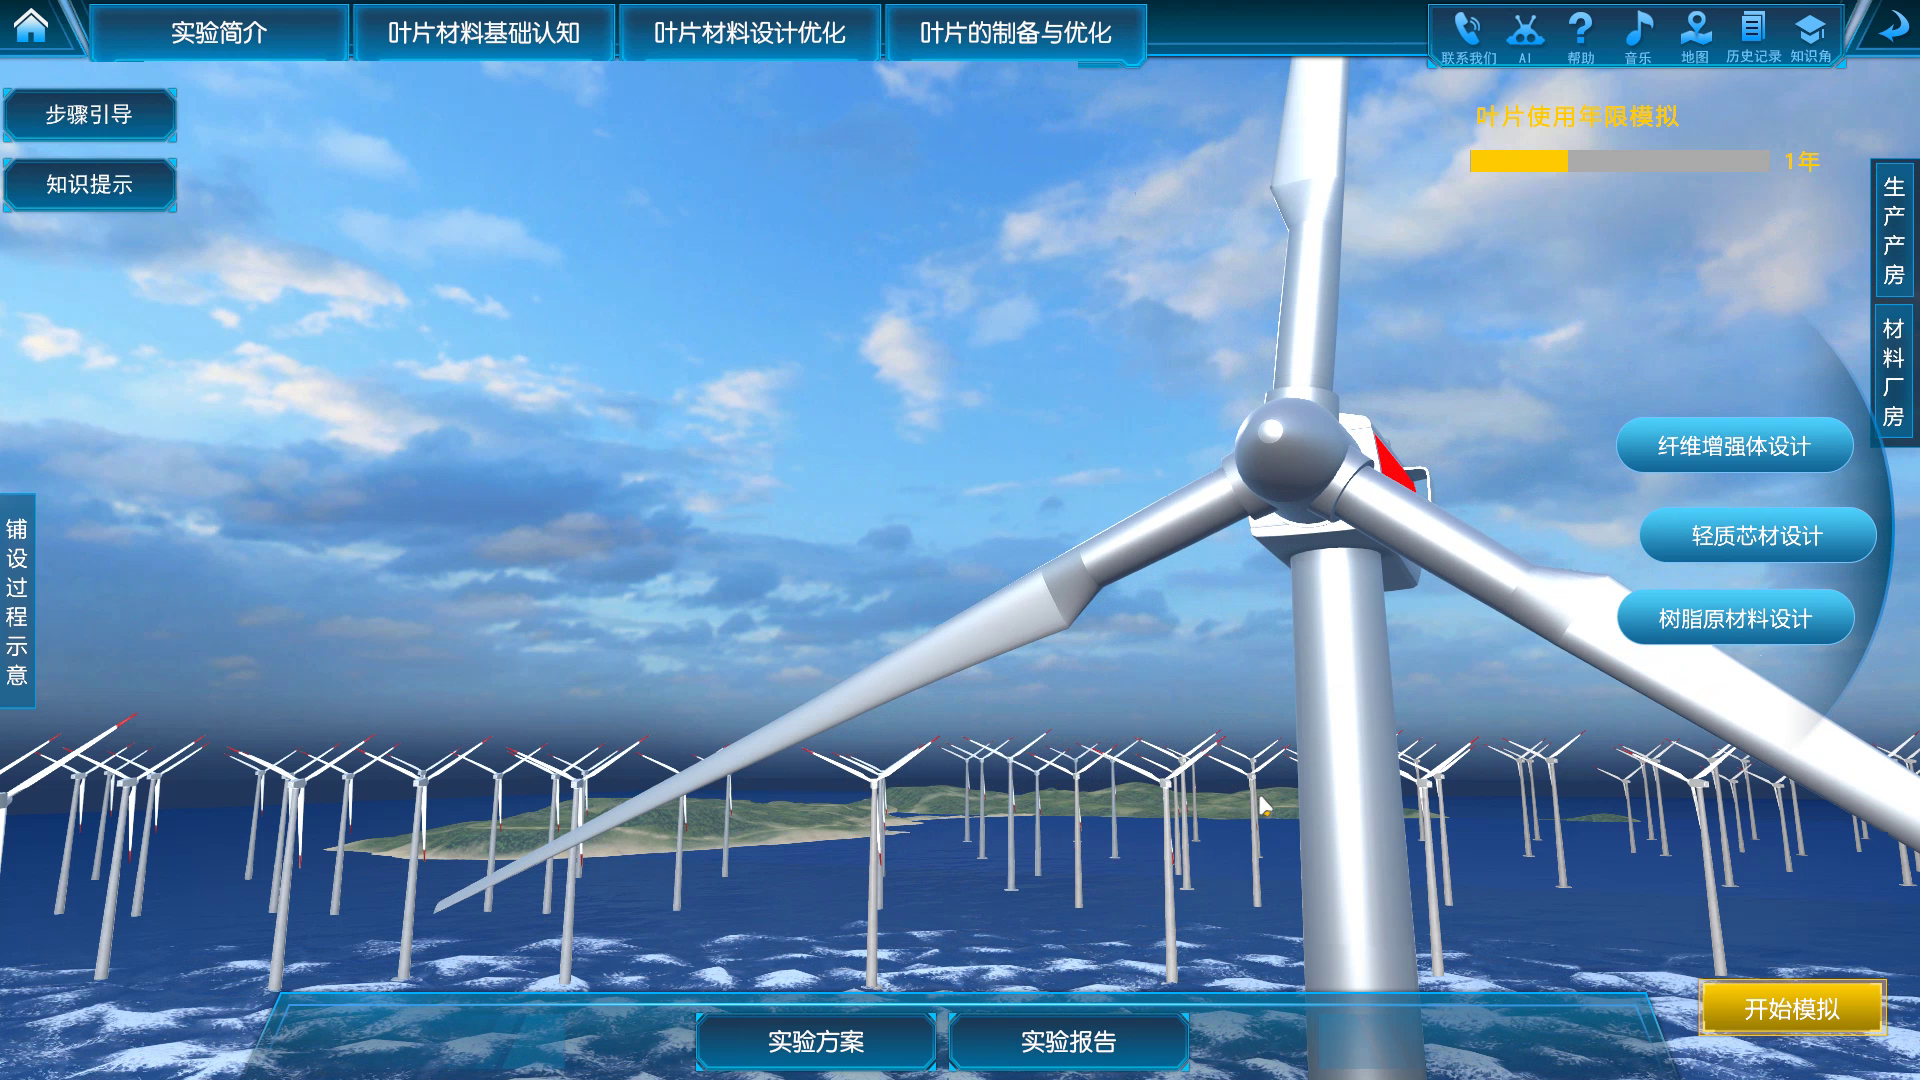Viewport: 1920px width, 1080px height.
Task: Expand the 生产厂房 side tab
Action: pyautogui.click(x=1893, y=231)
